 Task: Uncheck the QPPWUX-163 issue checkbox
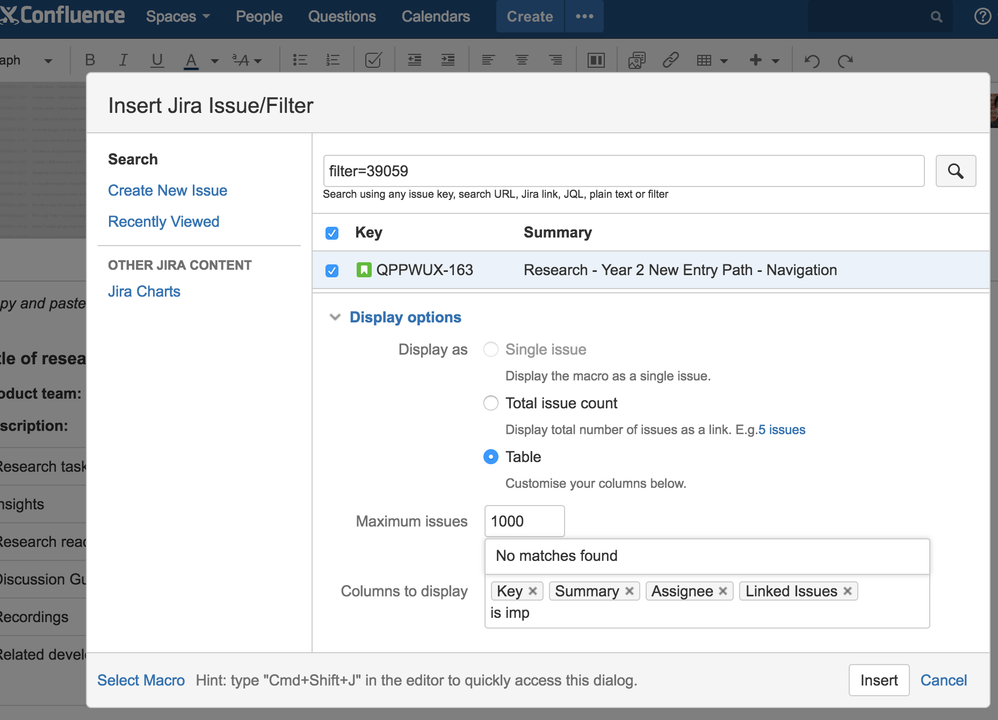(x=332, y=271)
